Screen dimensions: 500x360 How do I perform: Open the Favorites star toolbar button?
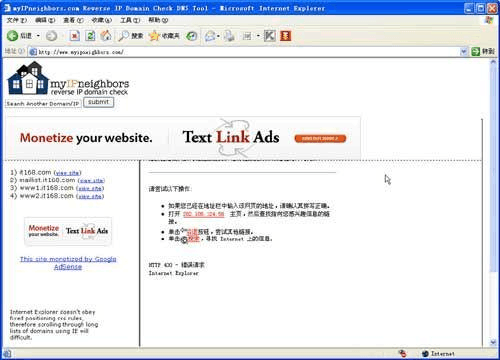click(164, 36)
